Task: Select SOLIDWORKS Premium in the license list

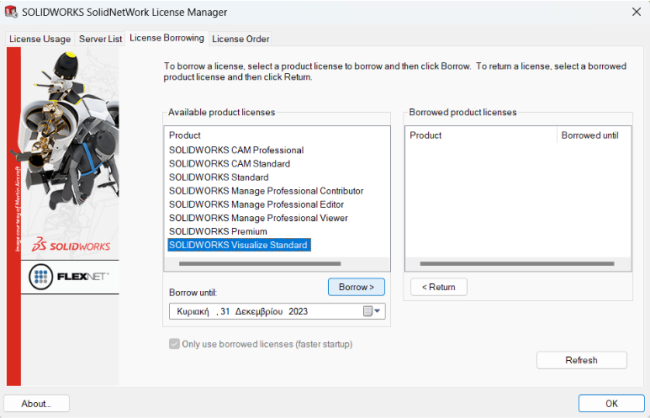Action: pos(217,231)
